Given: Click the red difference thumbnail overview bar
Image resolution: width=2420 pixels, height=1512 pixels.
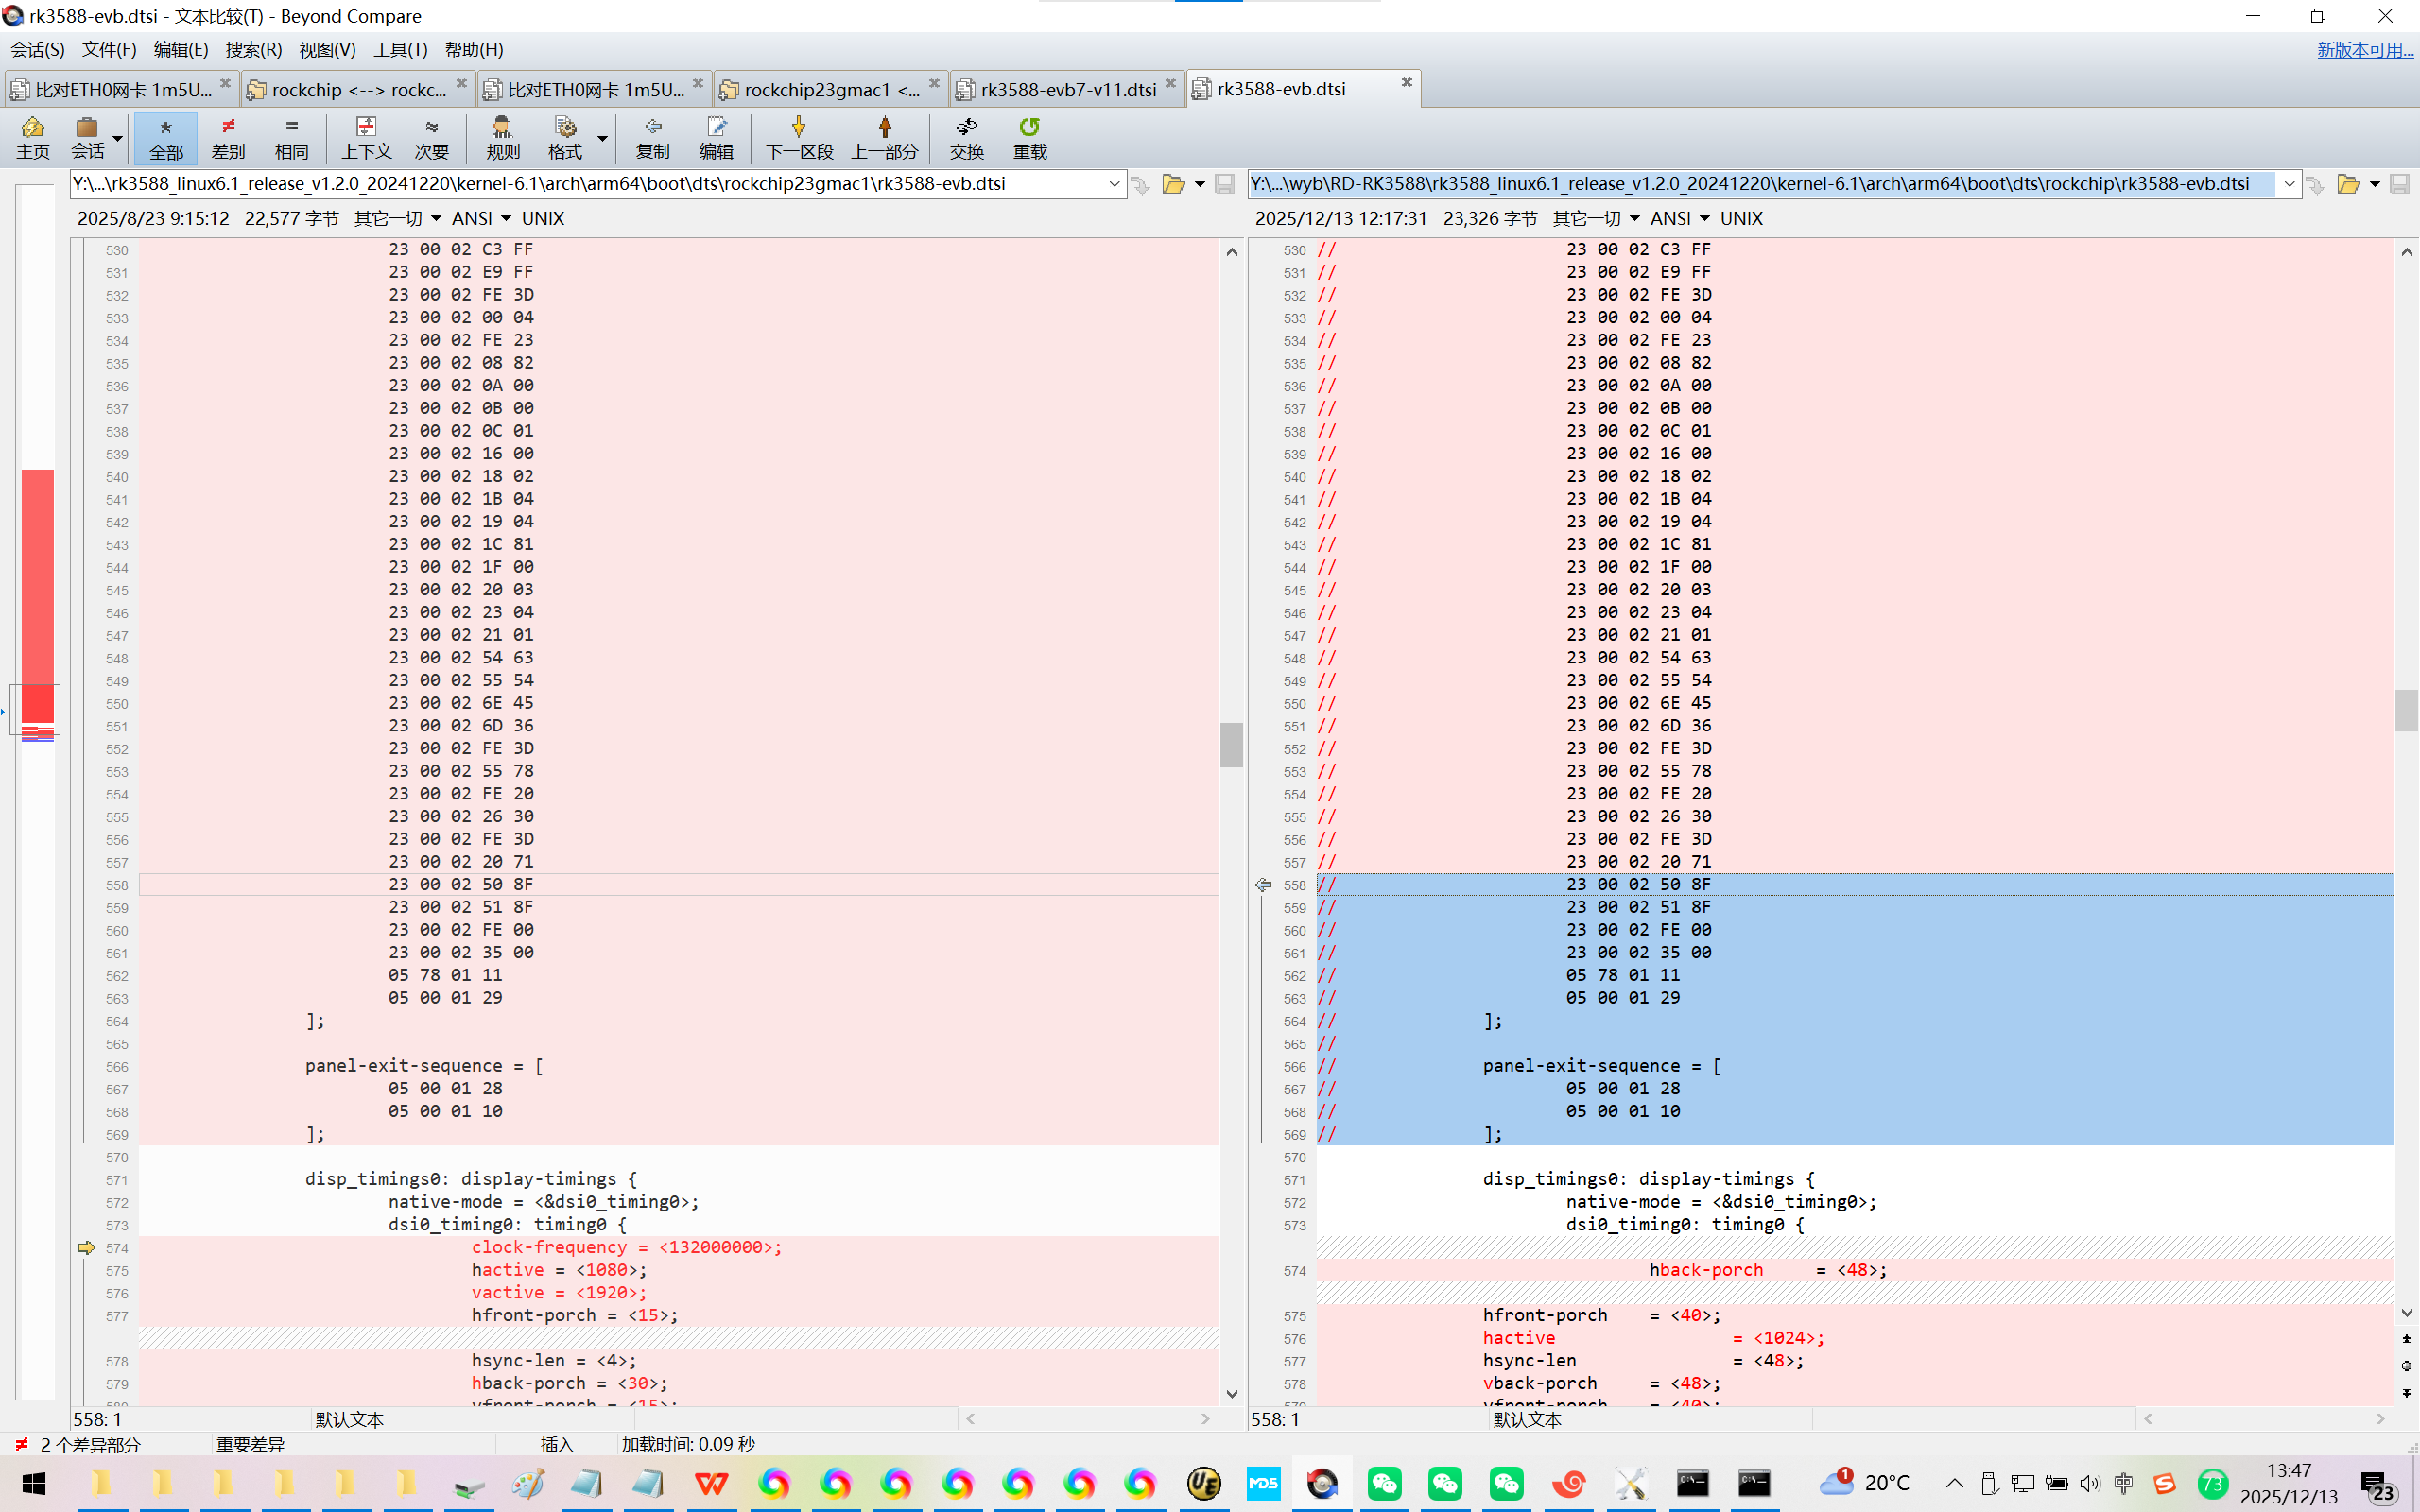Looking at the screenshot, I should point(38,590).
